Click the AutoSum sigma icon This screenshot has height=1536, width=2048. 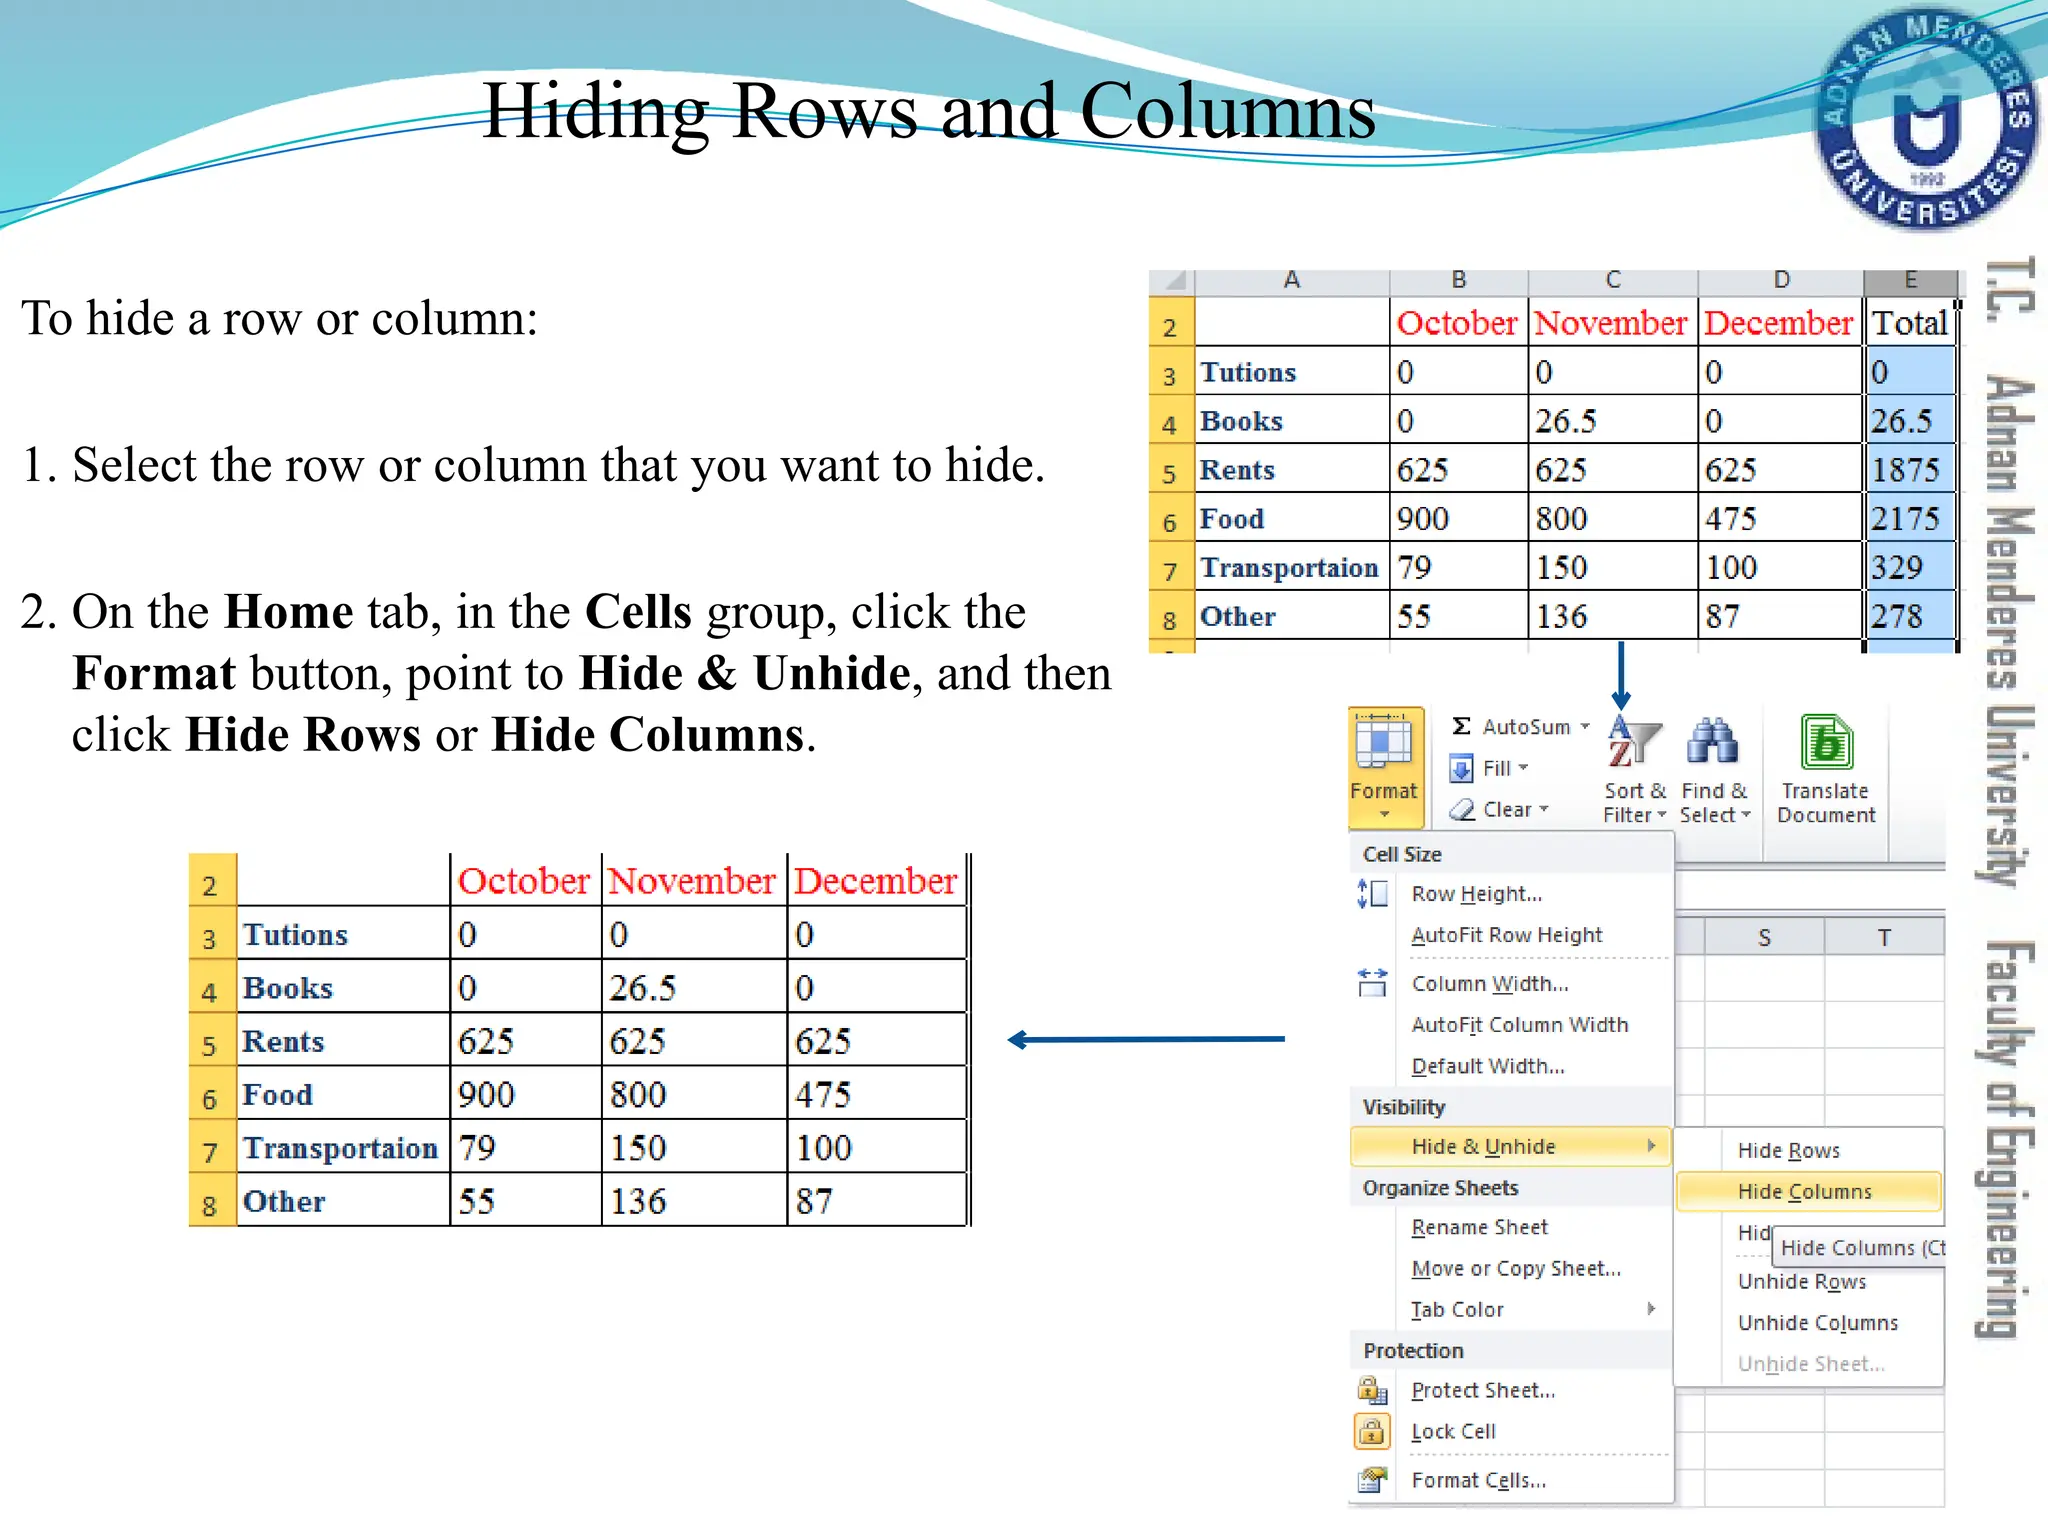tap(1461, 726)
